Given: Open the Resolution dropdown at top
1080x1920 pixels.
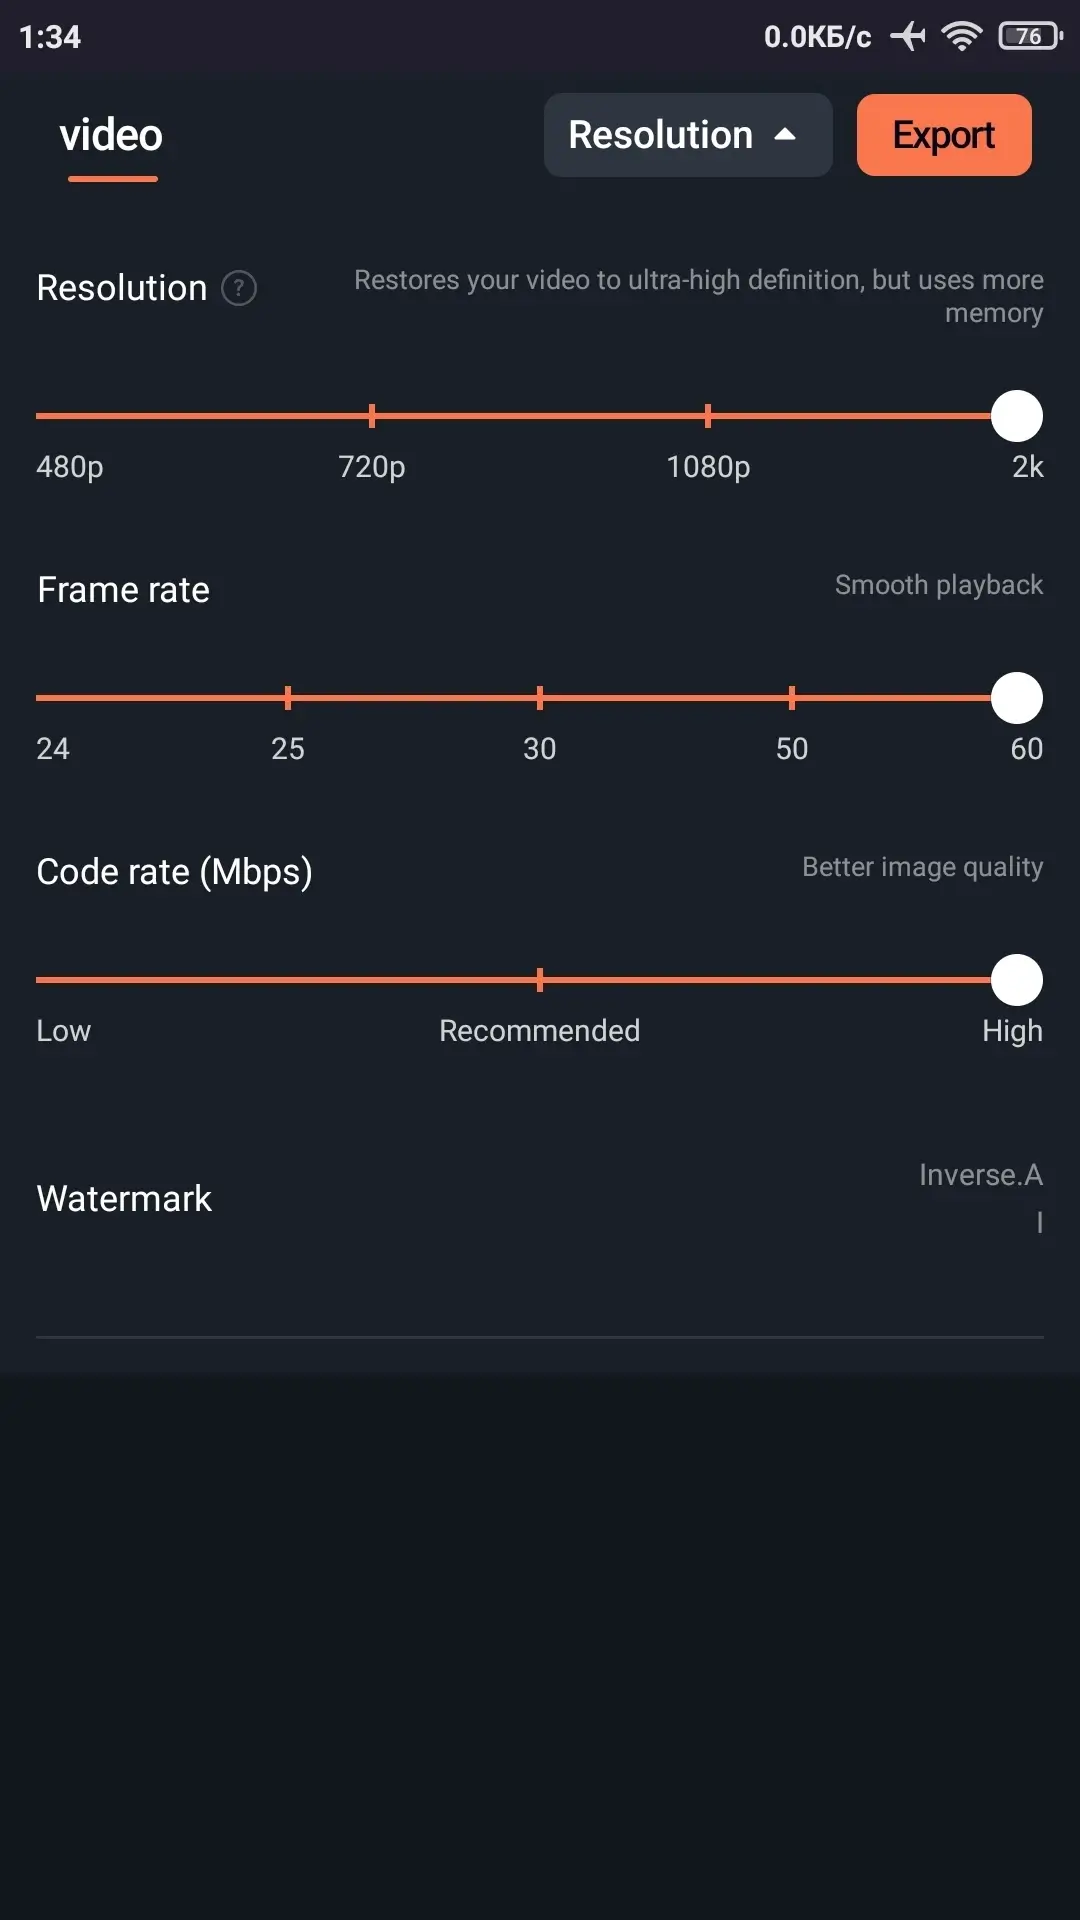Looking at the screenshot, I should click(x=661, y=135).
